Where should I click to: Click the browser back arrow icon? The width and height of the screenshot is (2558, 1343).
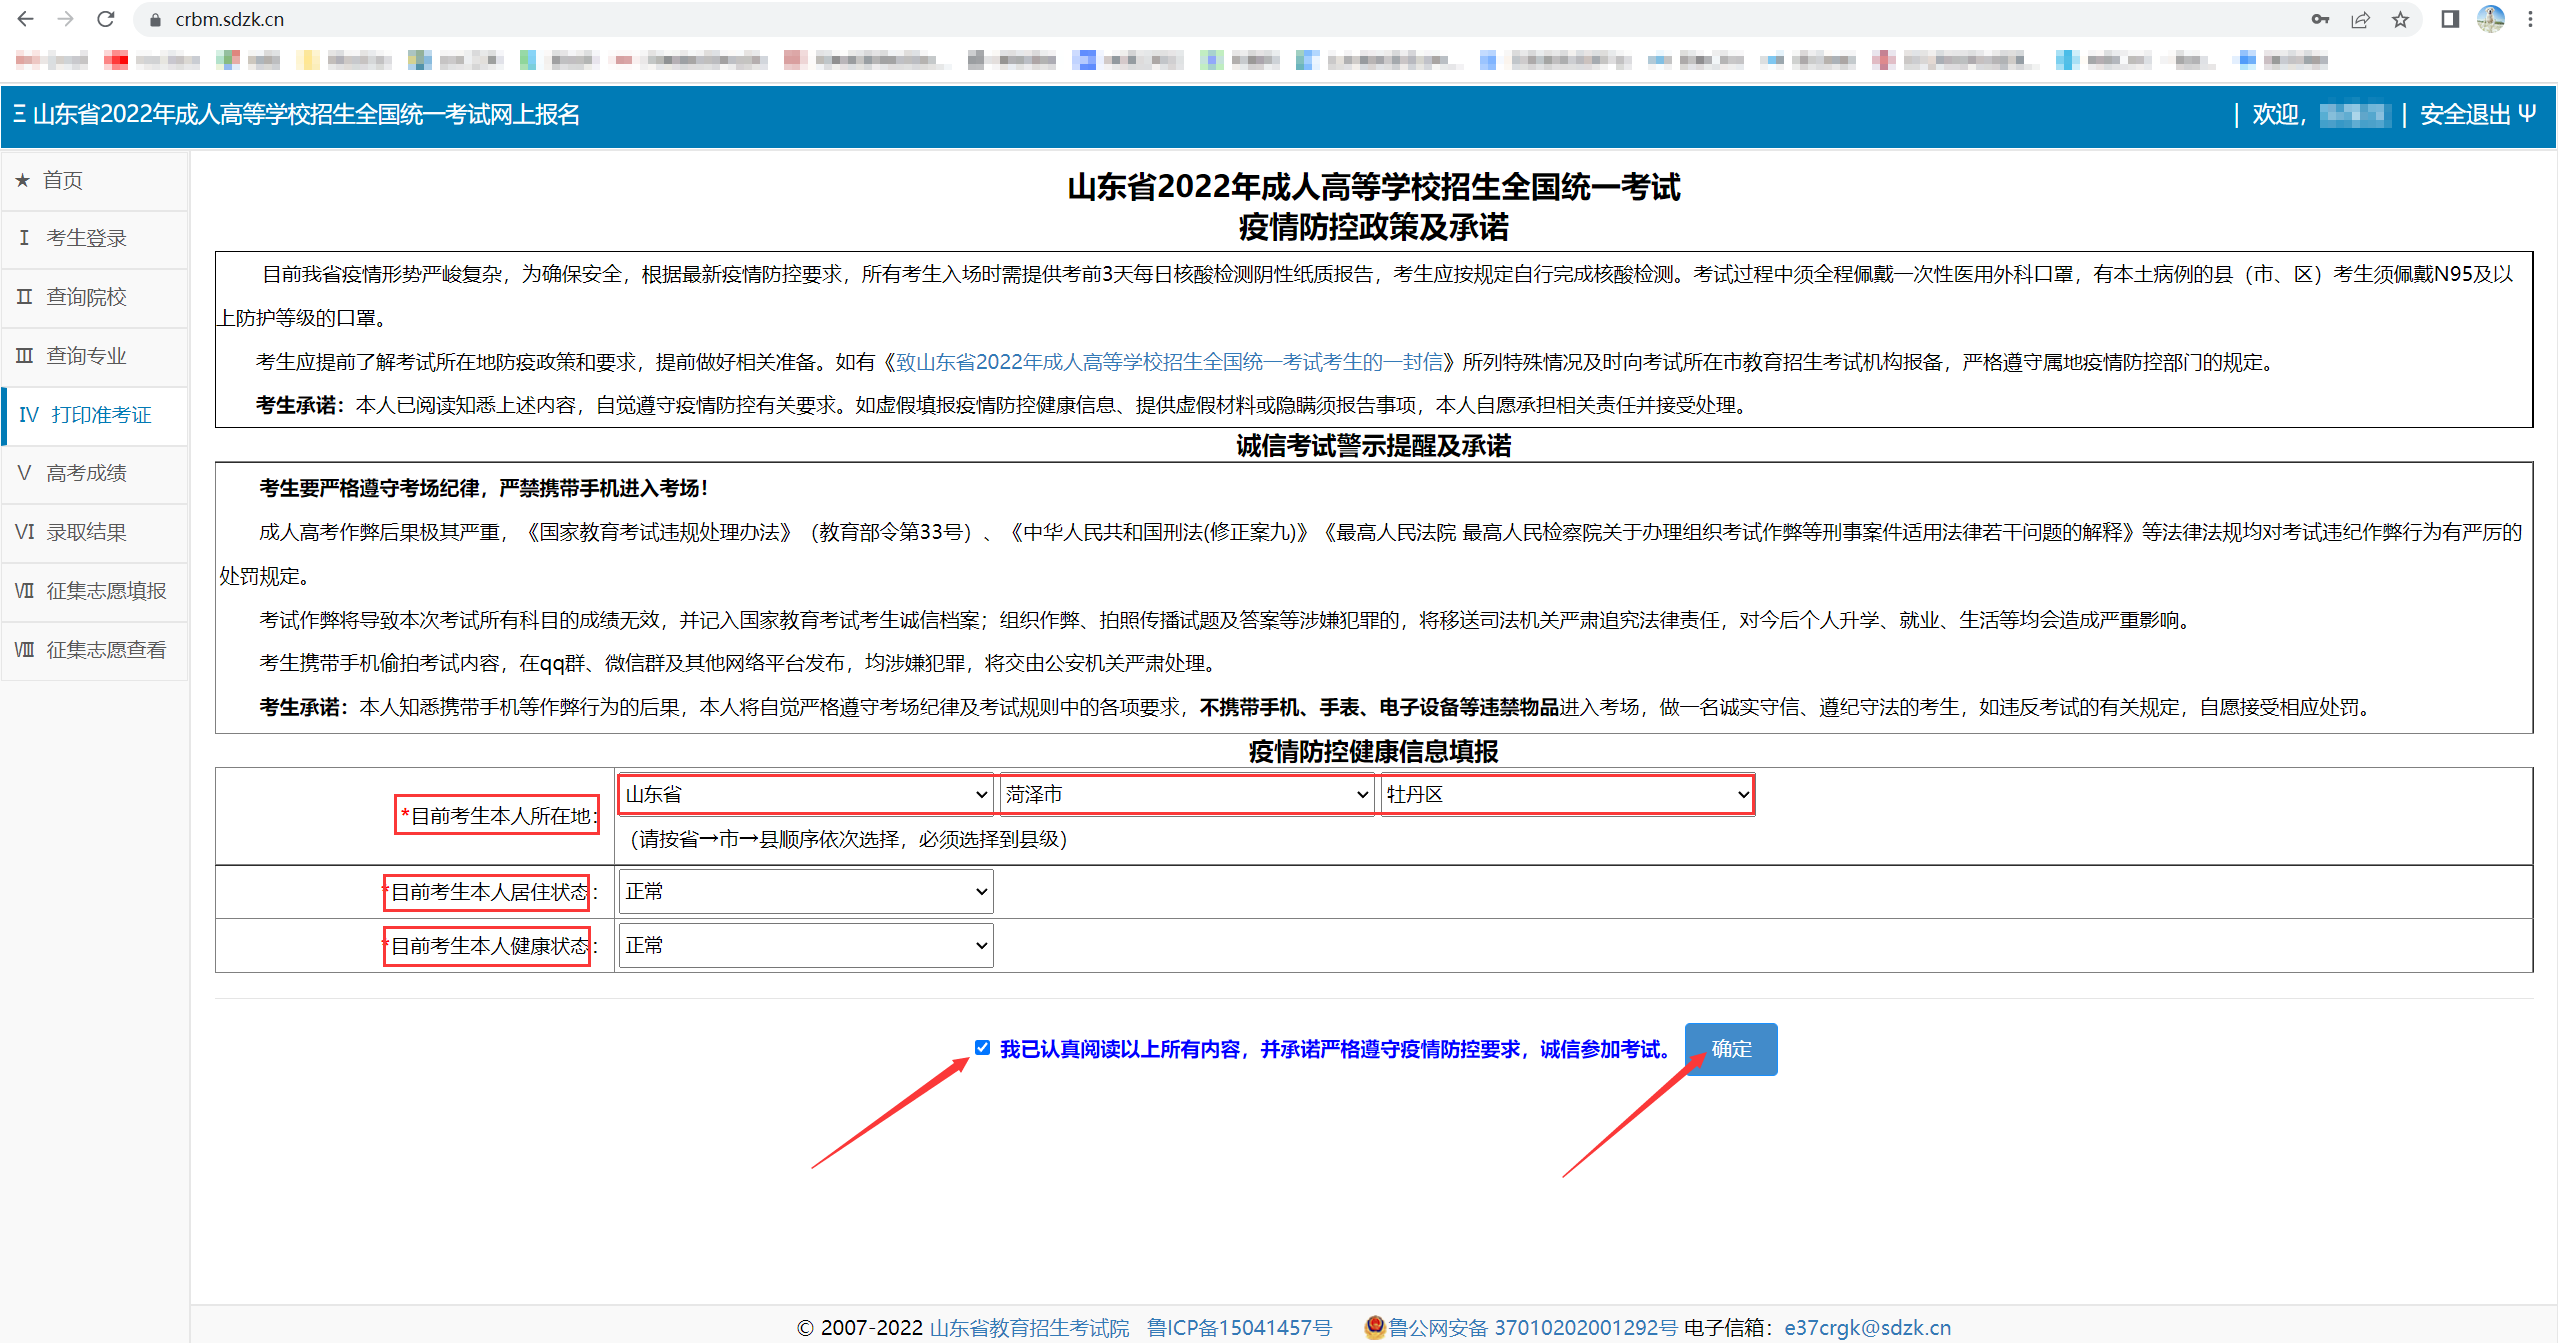tap(26, 19)
